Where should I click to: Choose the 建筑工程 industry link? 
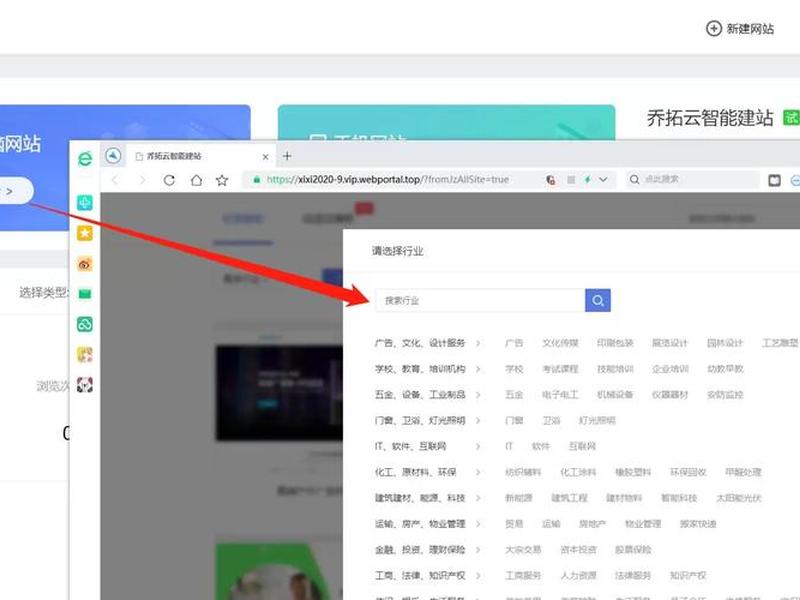pyautogui.click(x=569, y=498)
